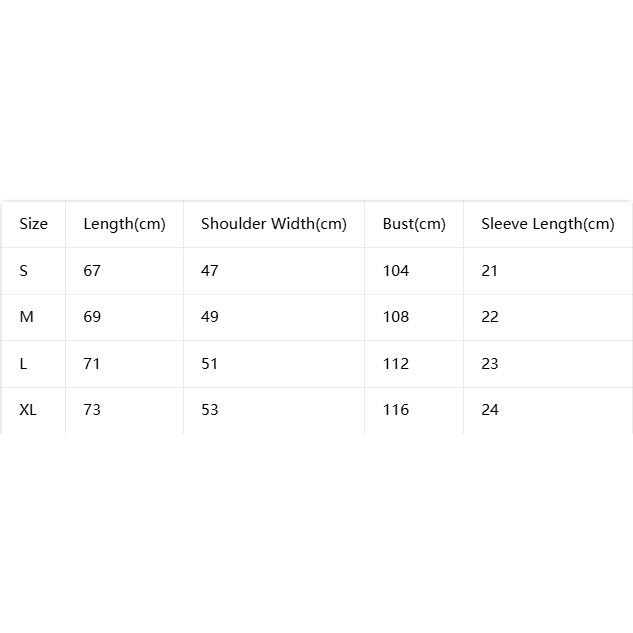Viewport: 633px width, 633px height.
Task: Click the Size column header
Action: [x=34, y=224]
